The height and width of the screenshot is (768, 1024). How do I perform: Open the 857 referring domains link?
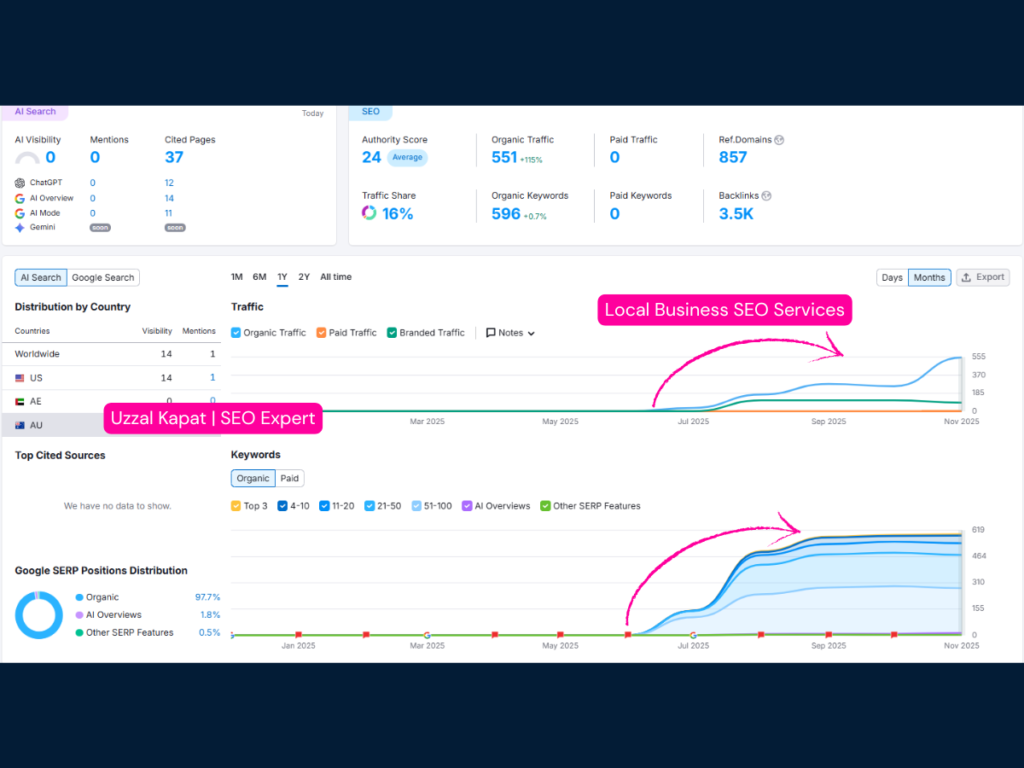732,157
